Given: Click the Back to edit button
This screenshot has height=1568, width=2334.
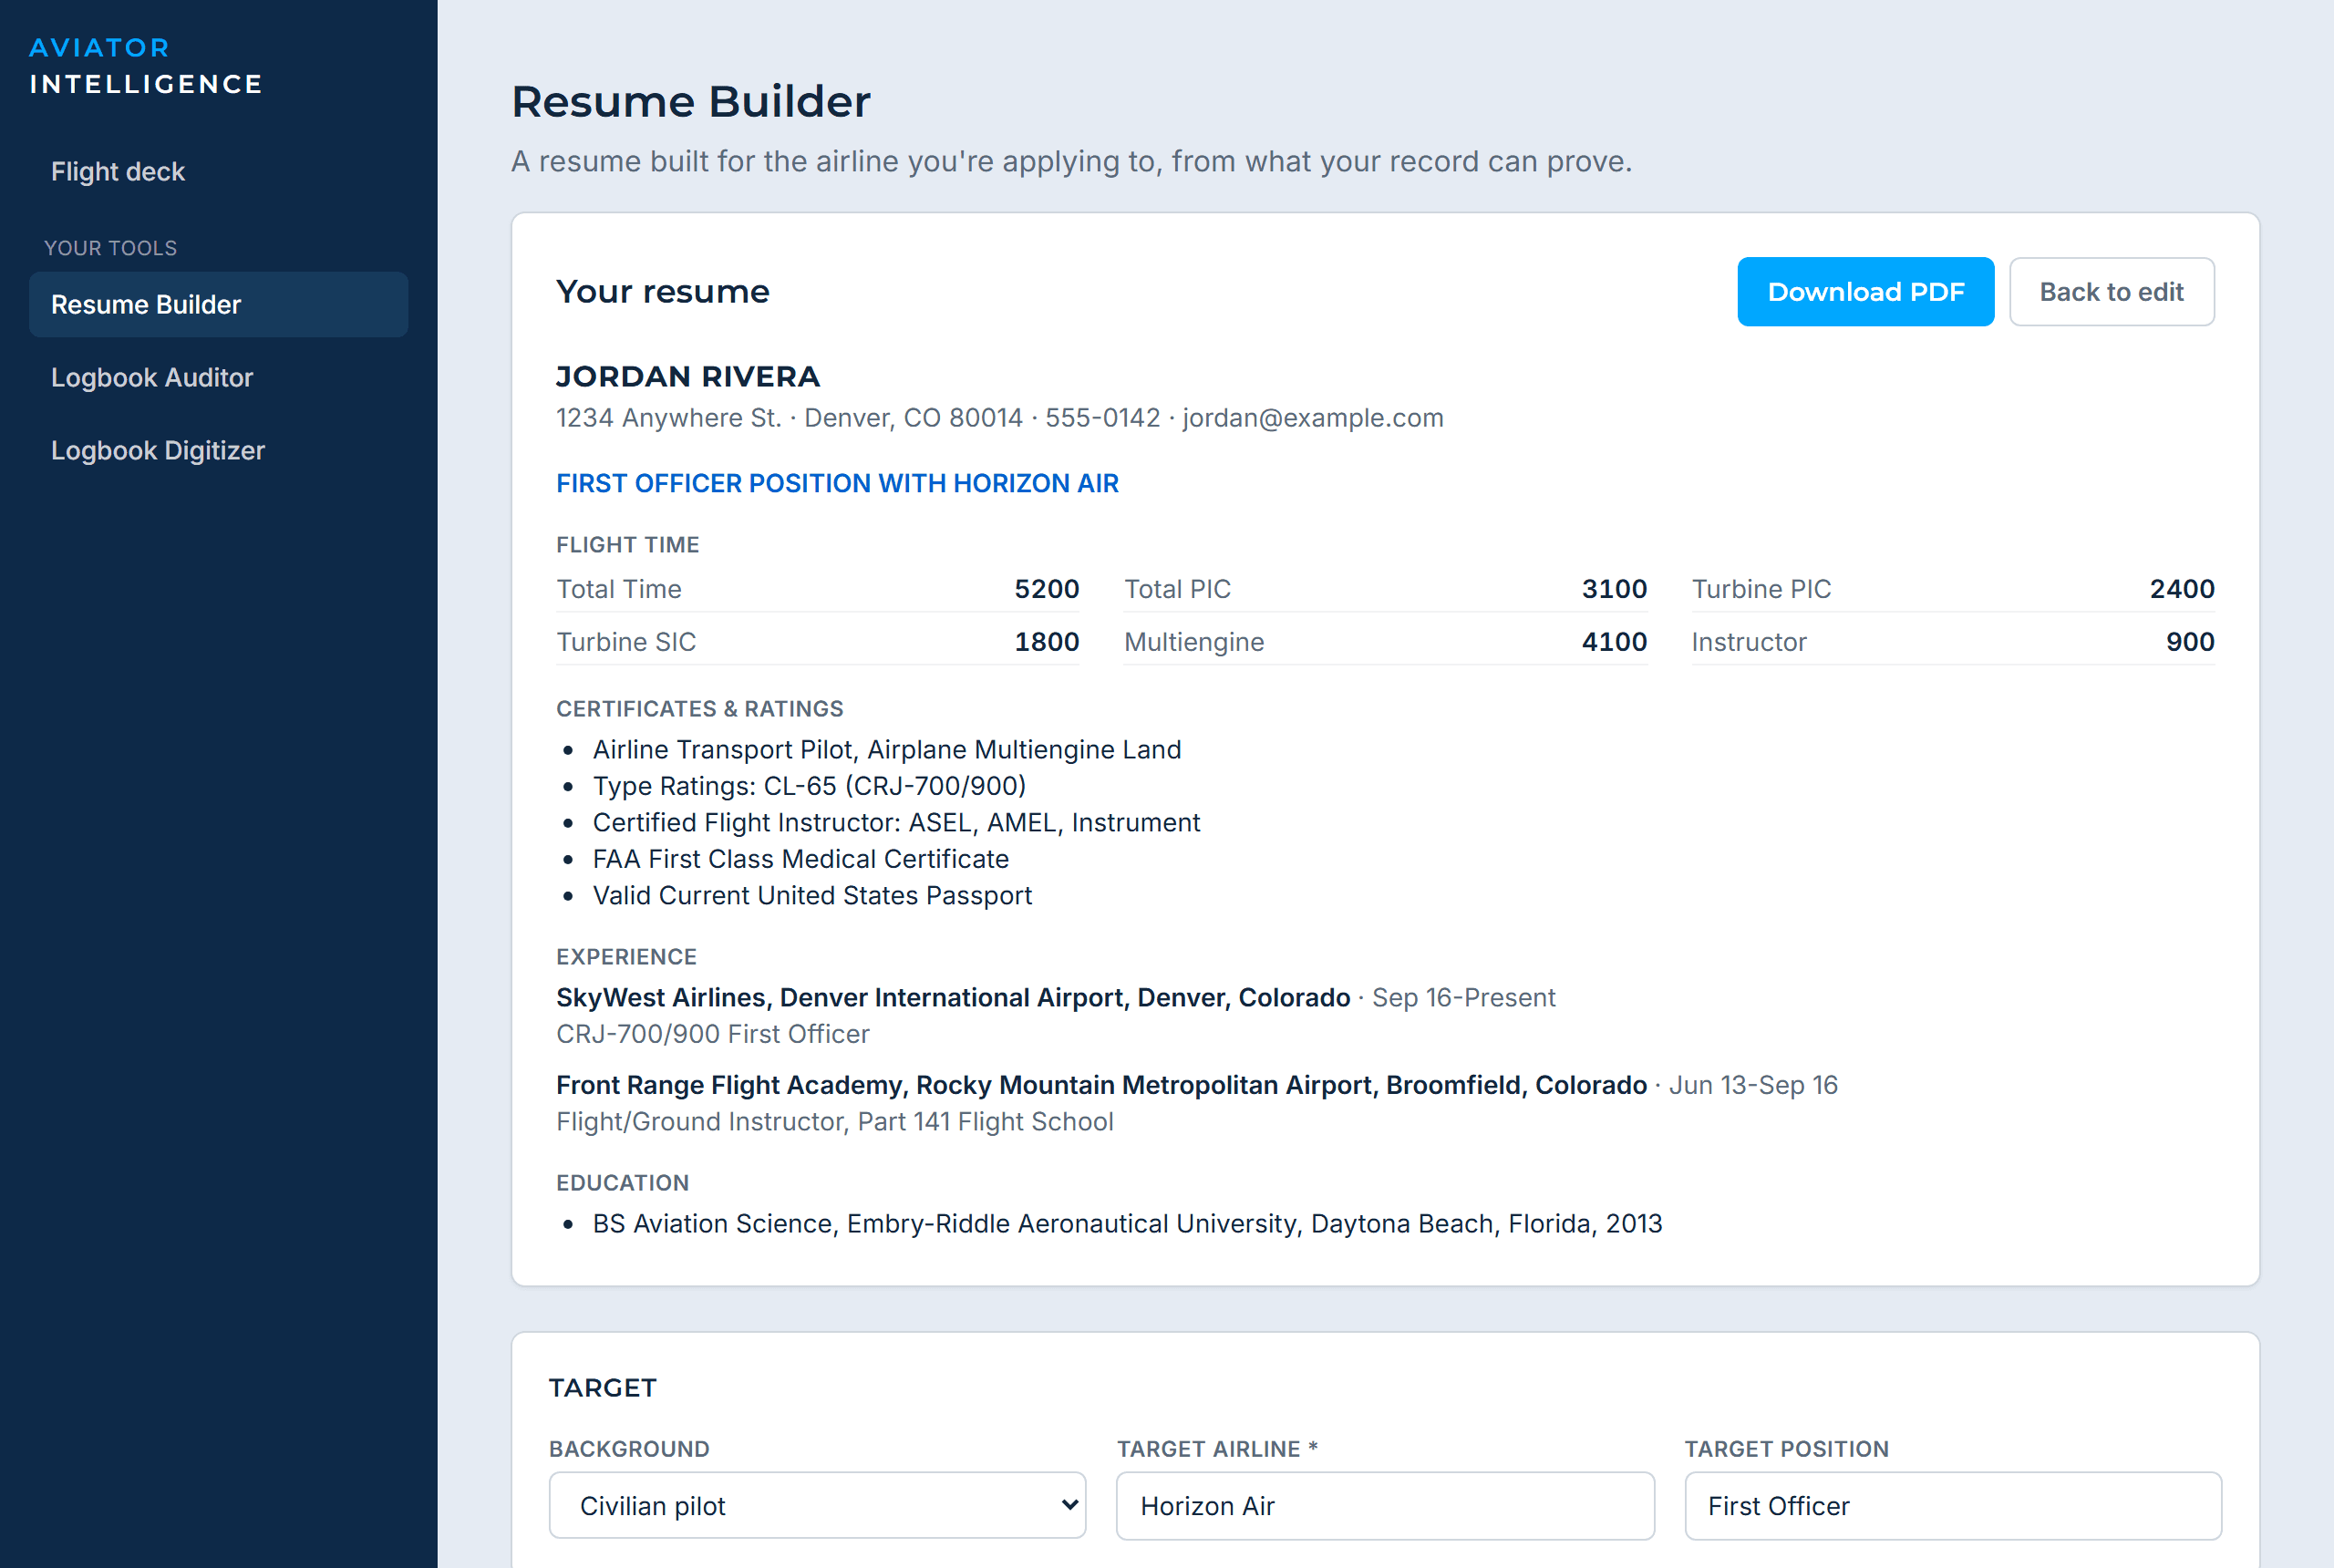Looking at the screenshot, I should tap(2111, 292).
